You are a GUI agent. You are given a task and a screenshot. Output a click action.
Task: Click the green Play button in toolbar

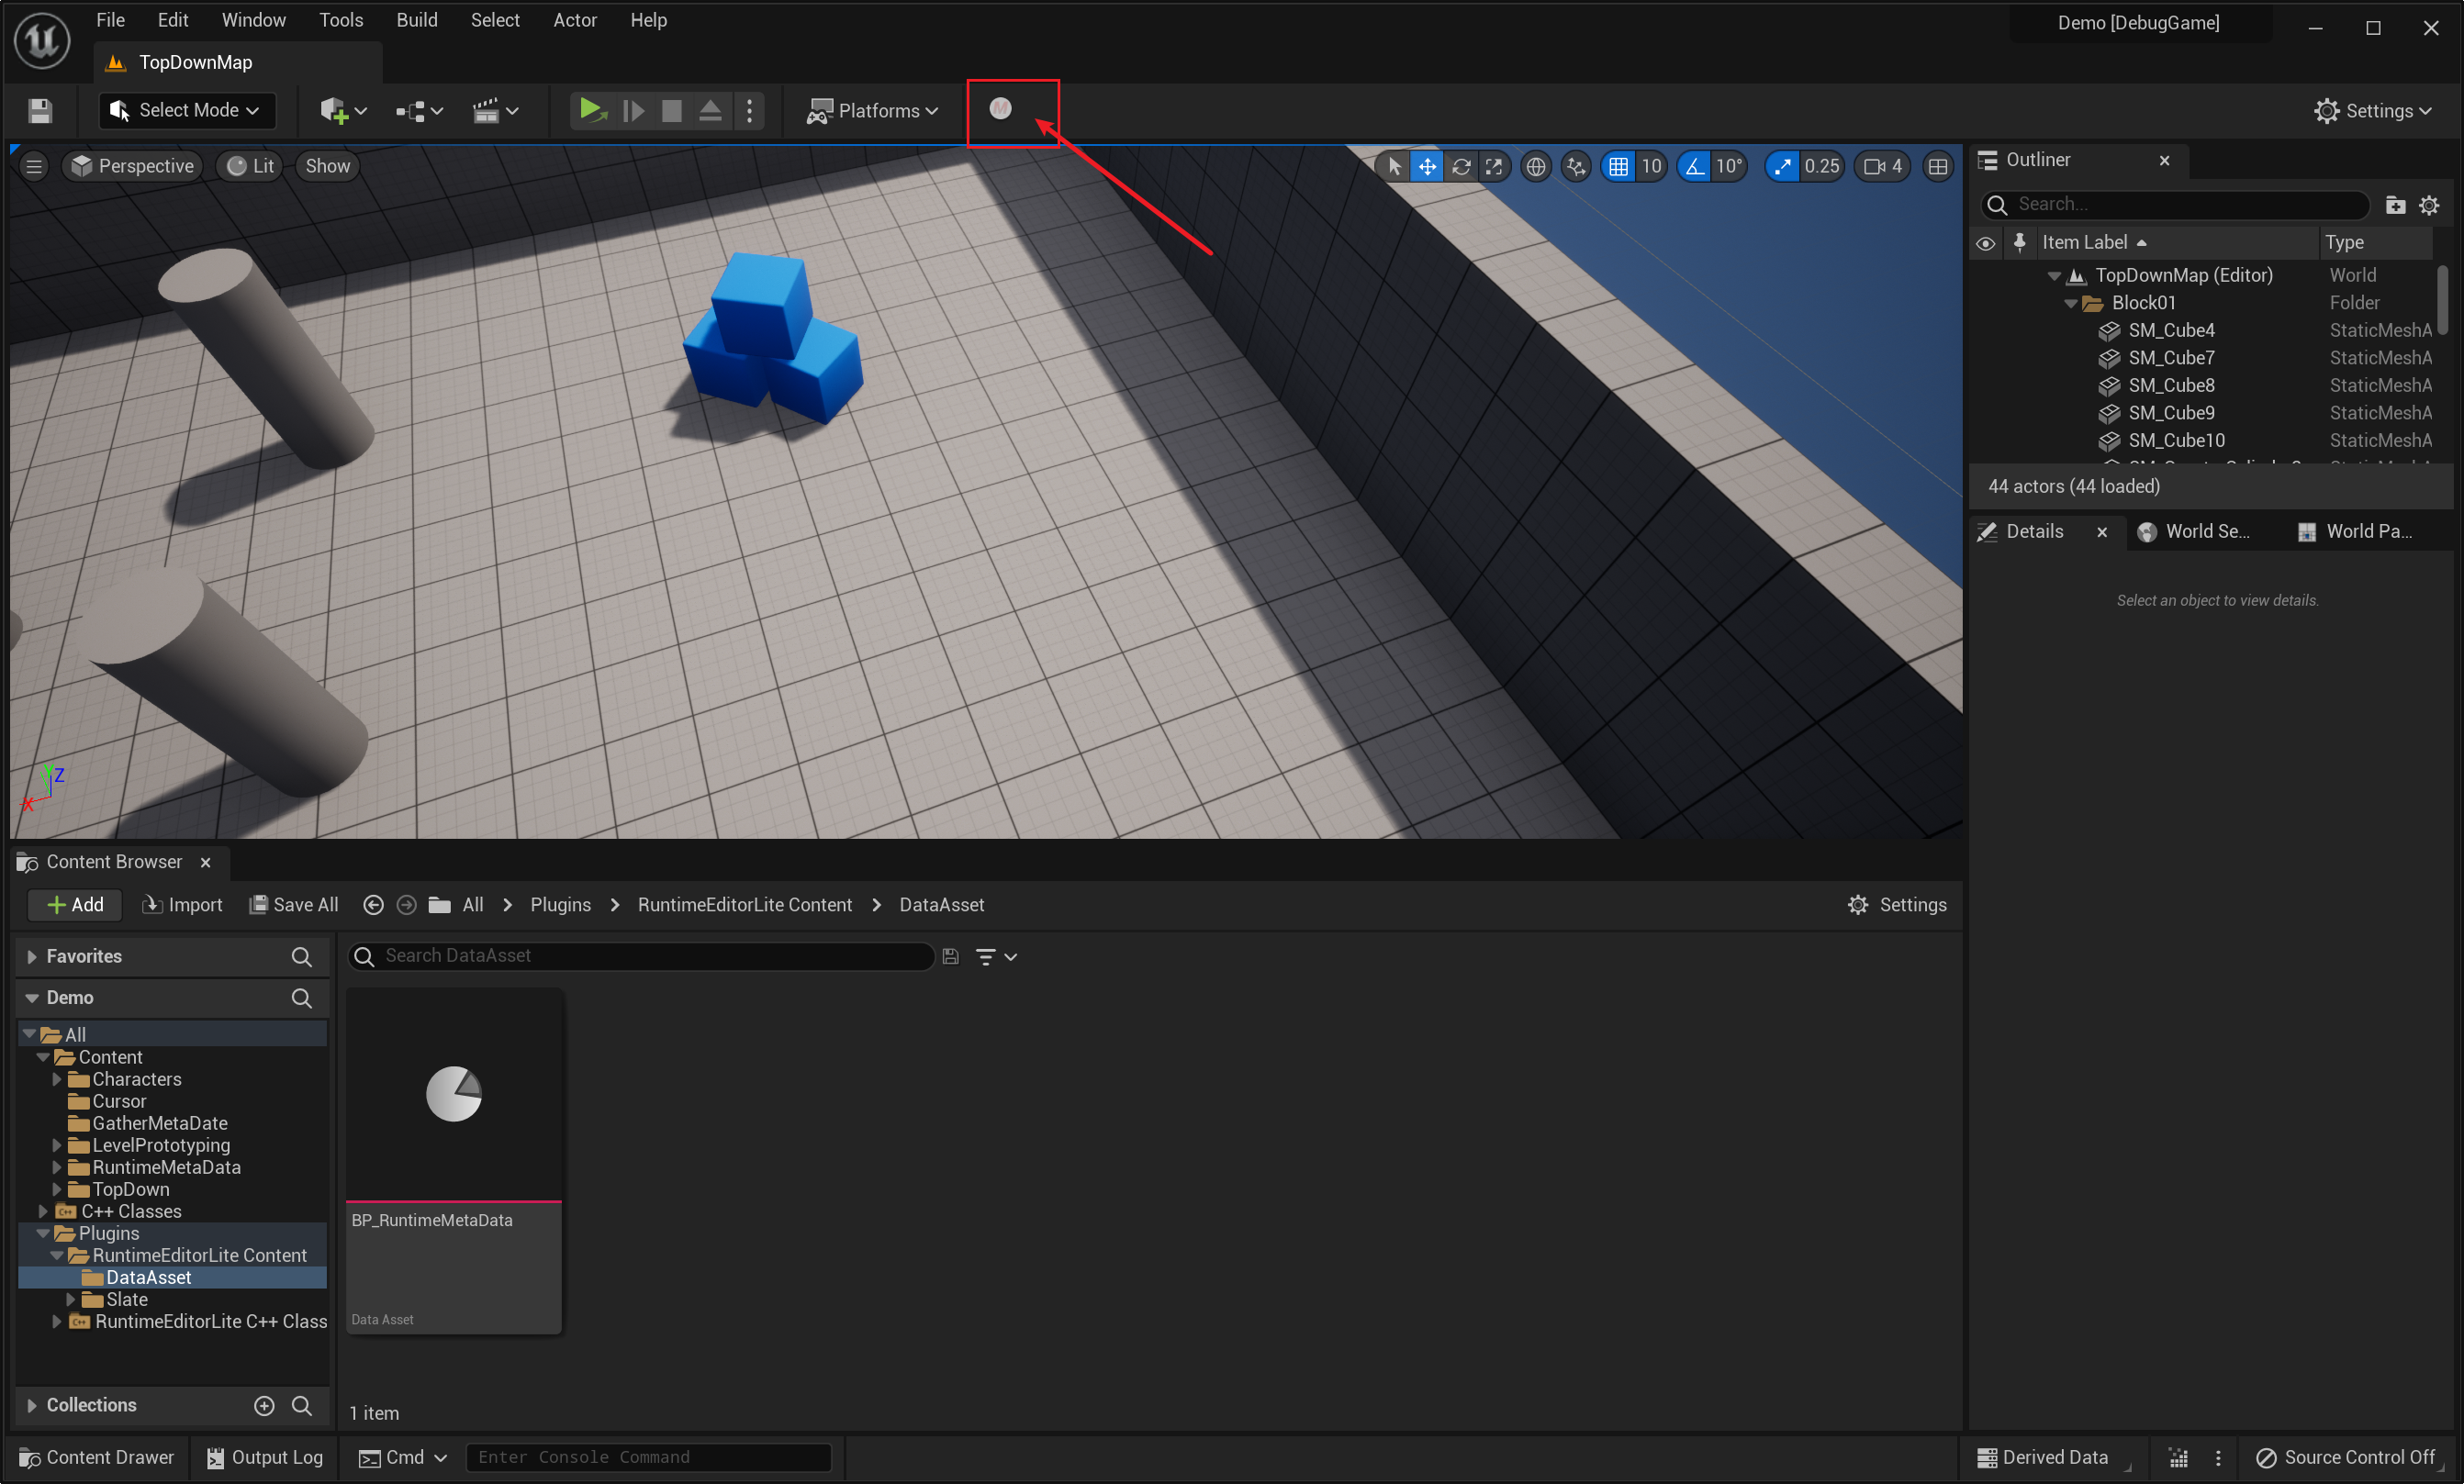point(592,110)
